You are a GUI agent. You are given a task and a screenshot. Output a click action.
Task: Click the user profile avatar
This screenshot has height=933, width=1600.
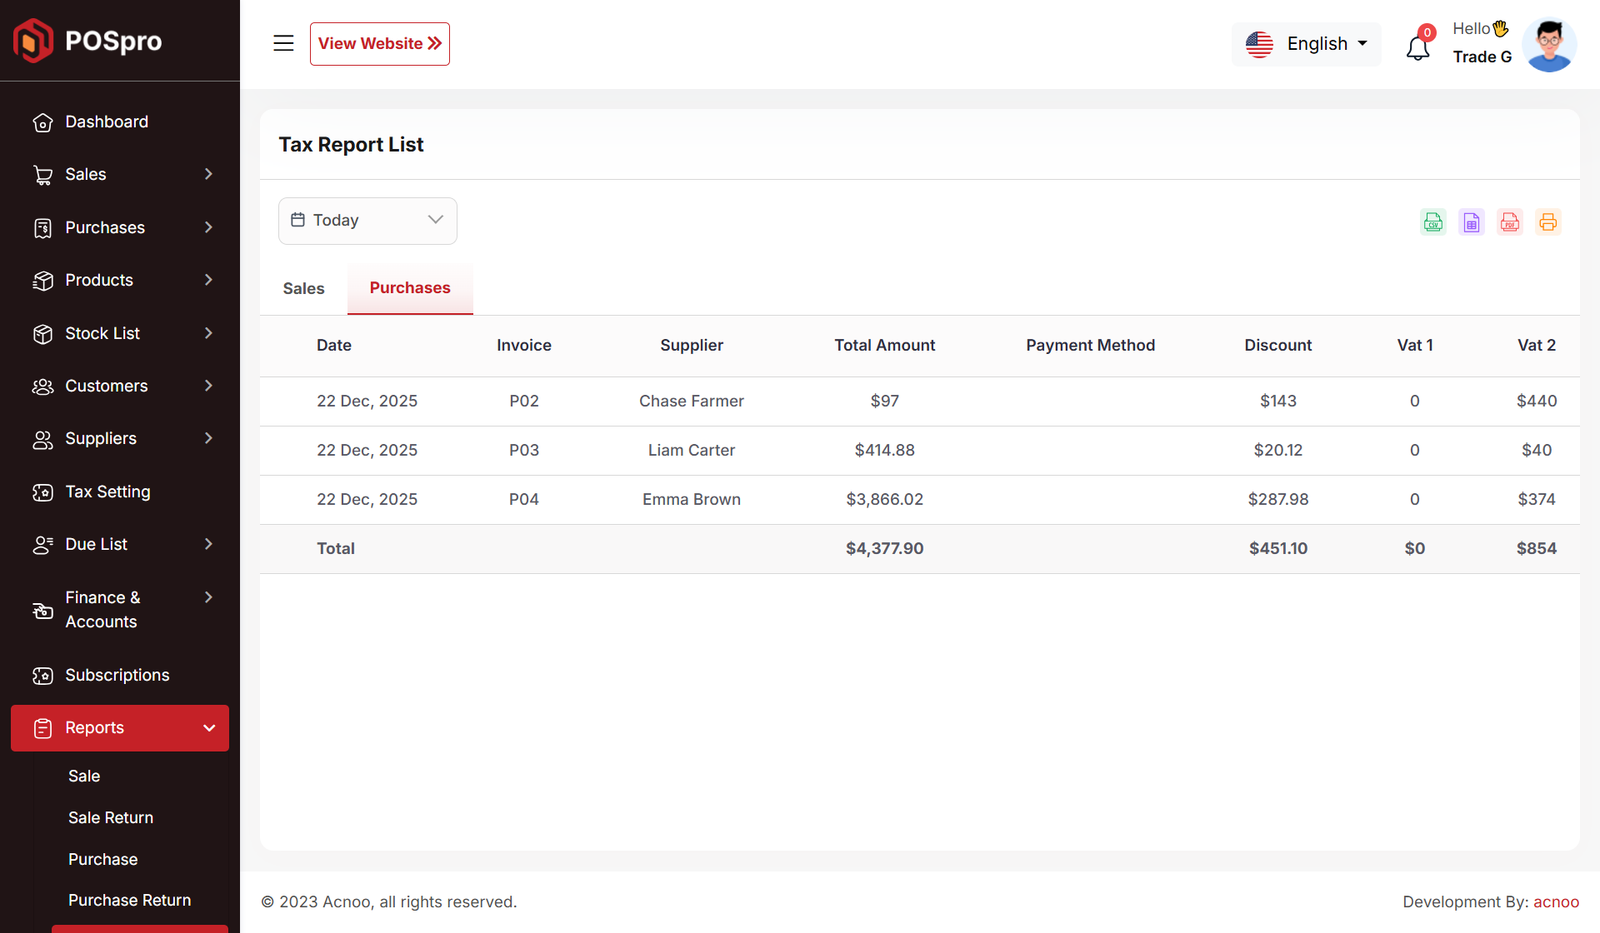(x=1549, y=45)
